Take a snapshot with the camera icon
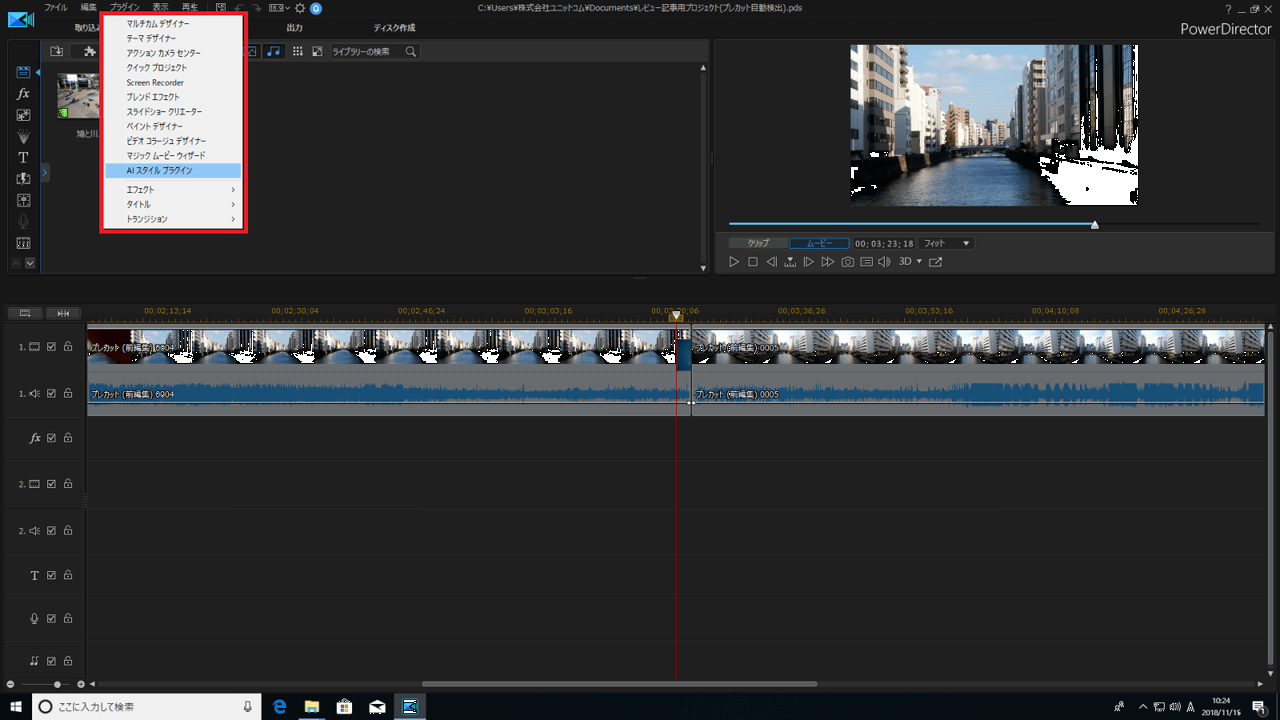This screenshot has height=720, width=1280. coord(848,262)
